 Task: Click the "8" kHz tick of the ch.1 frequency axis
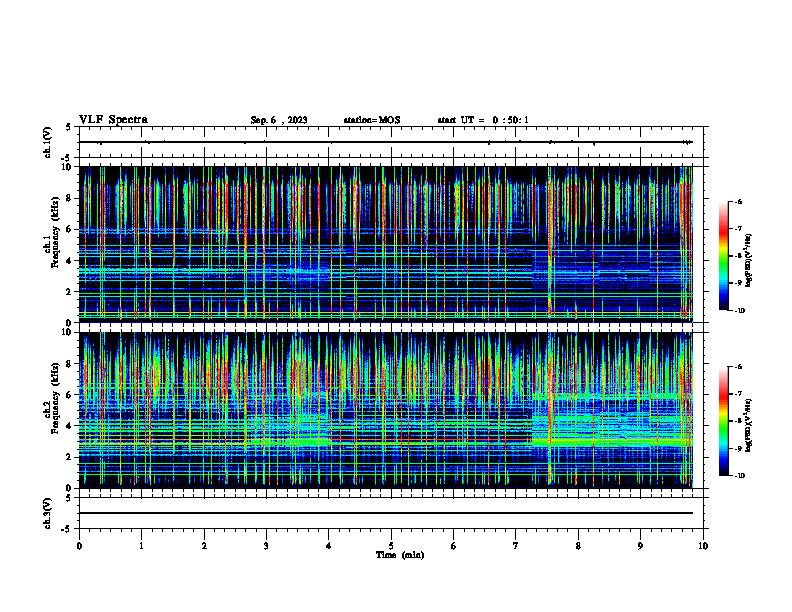pyautogui.click(x=70, y=198)
